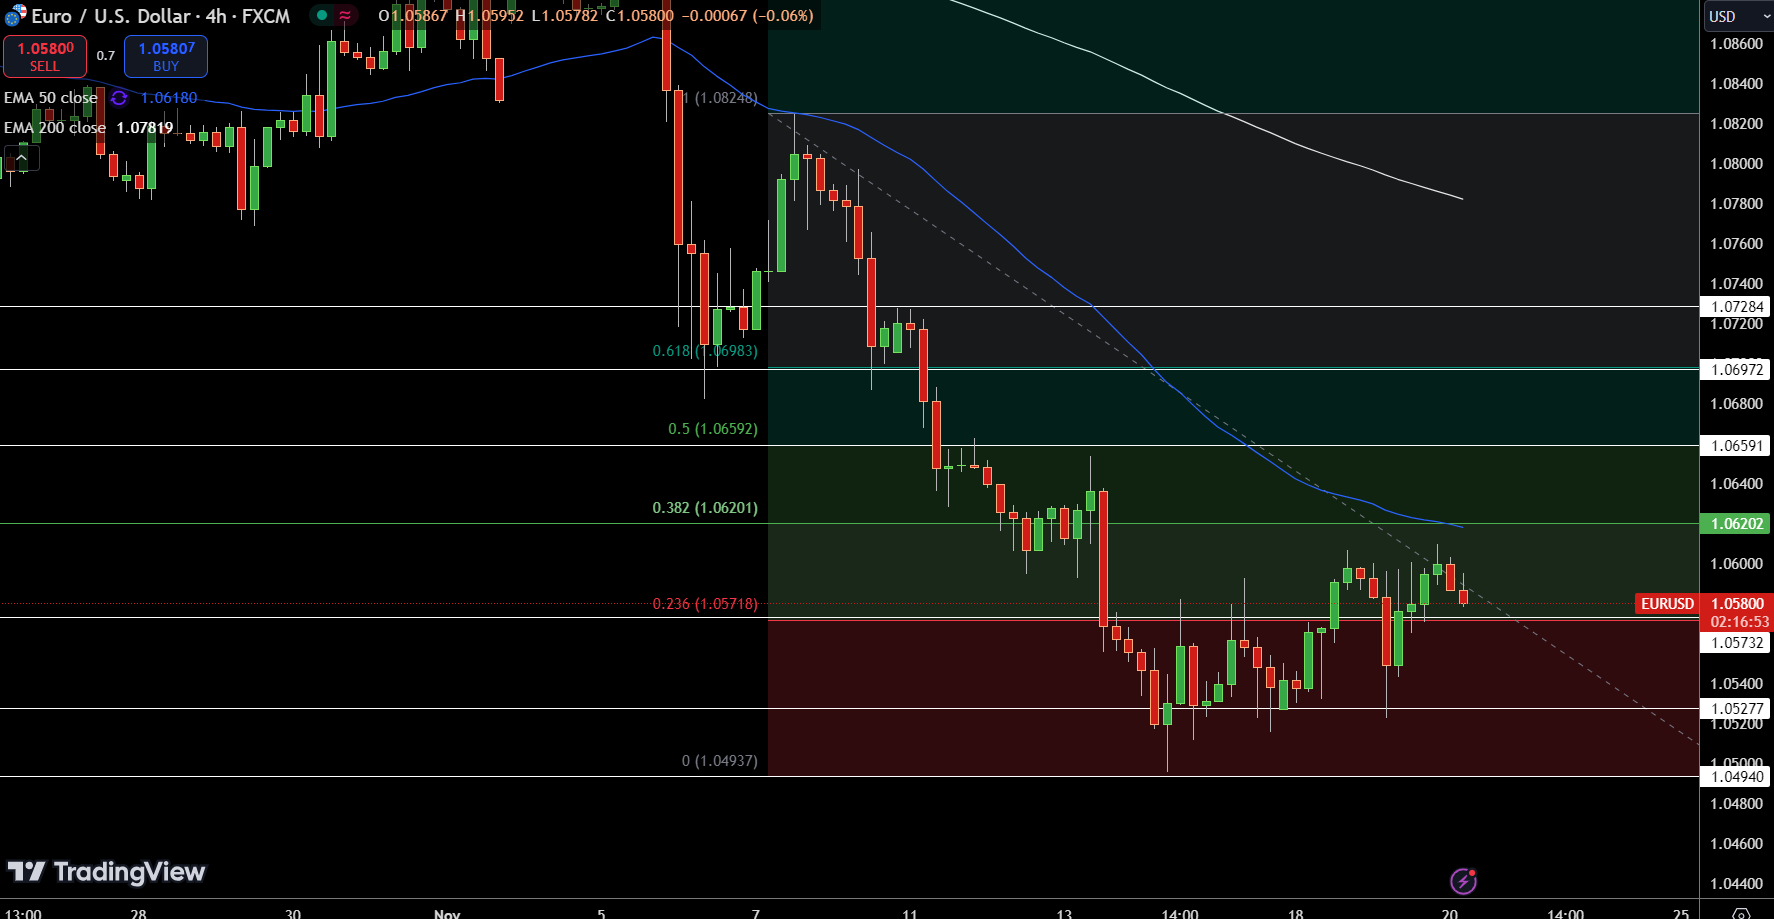Image resolution: width=1774 pixels, height=919 pixels.
Task: Click the 1.07284 price axis tag
Action: click(1737, 307)
